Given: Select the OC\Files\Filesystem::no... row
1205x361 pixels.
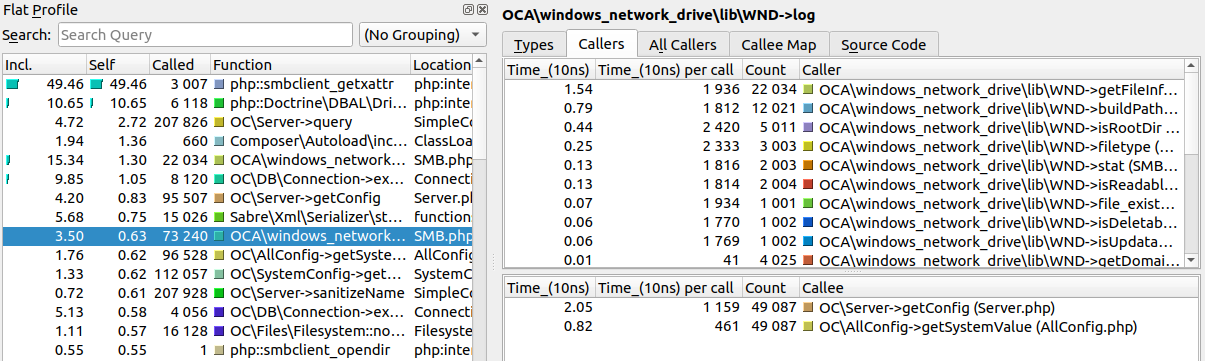Looking at the screenshot, I should pyautogui.click(x=237, y=331).
